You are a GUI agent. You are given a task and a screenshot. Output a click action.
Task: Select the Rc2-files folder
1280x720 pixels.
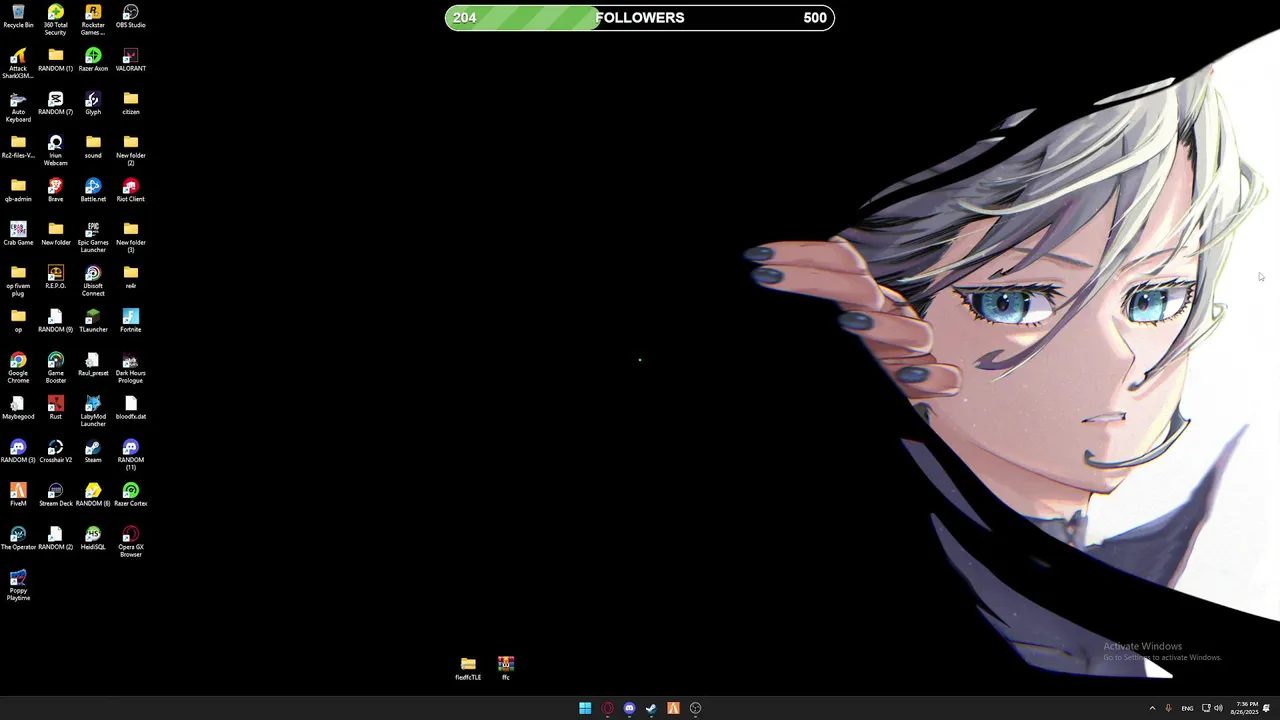(18, 147)
